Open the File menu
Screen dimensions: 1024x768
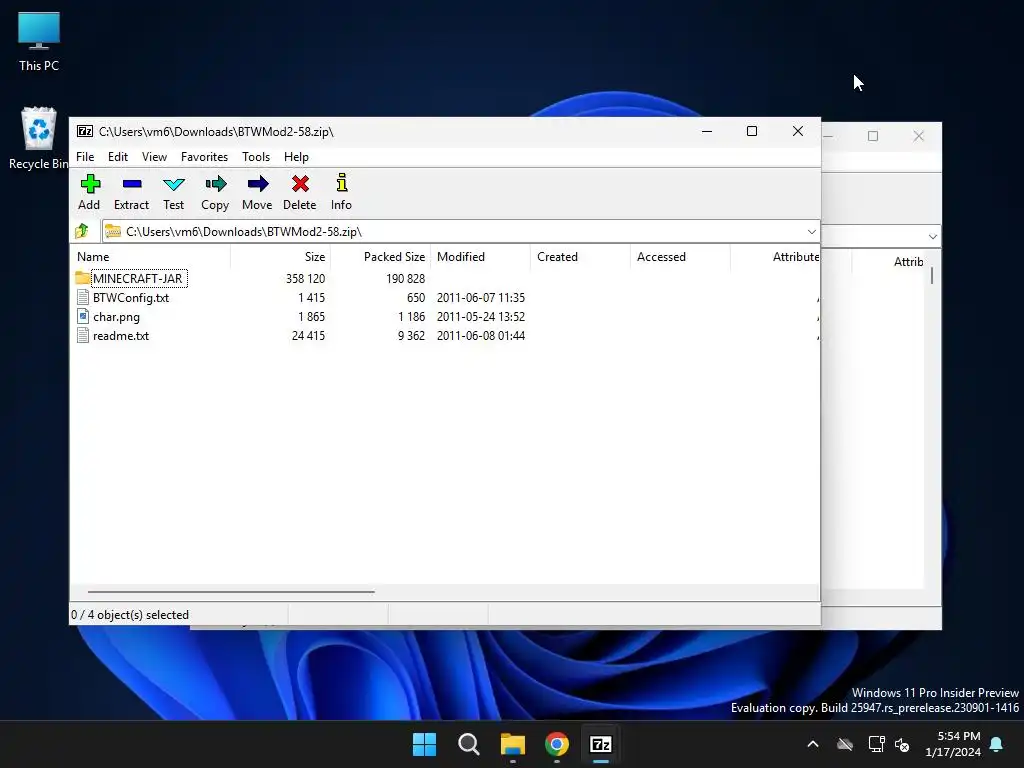(x=85, y=157)
